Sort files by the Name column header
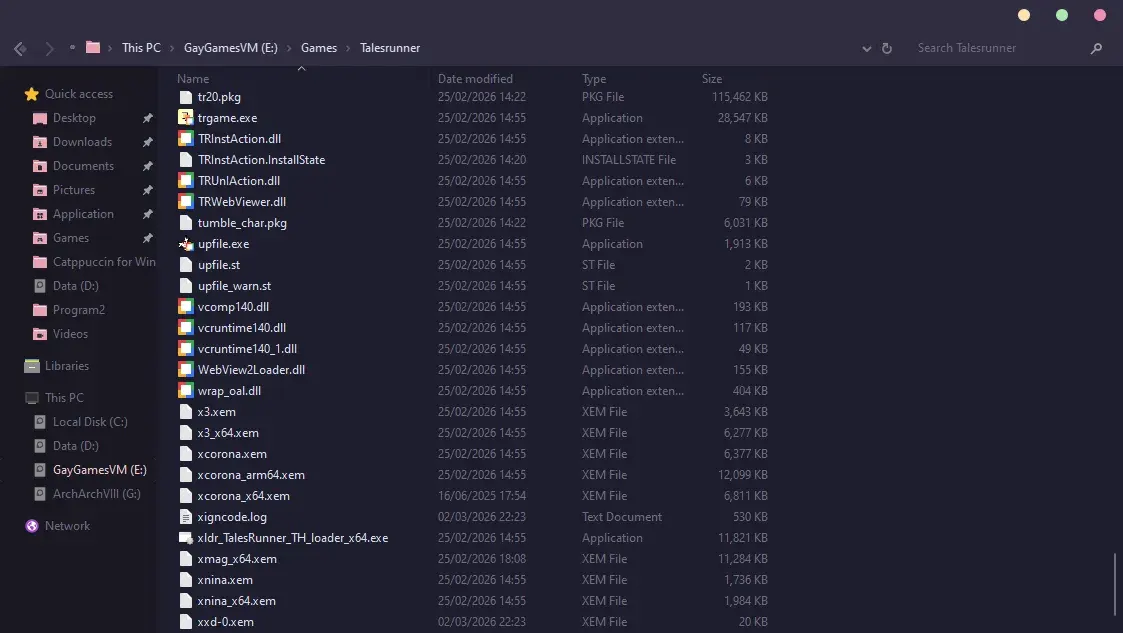This screenshot has height=633, width=1123. coord(193,79)
